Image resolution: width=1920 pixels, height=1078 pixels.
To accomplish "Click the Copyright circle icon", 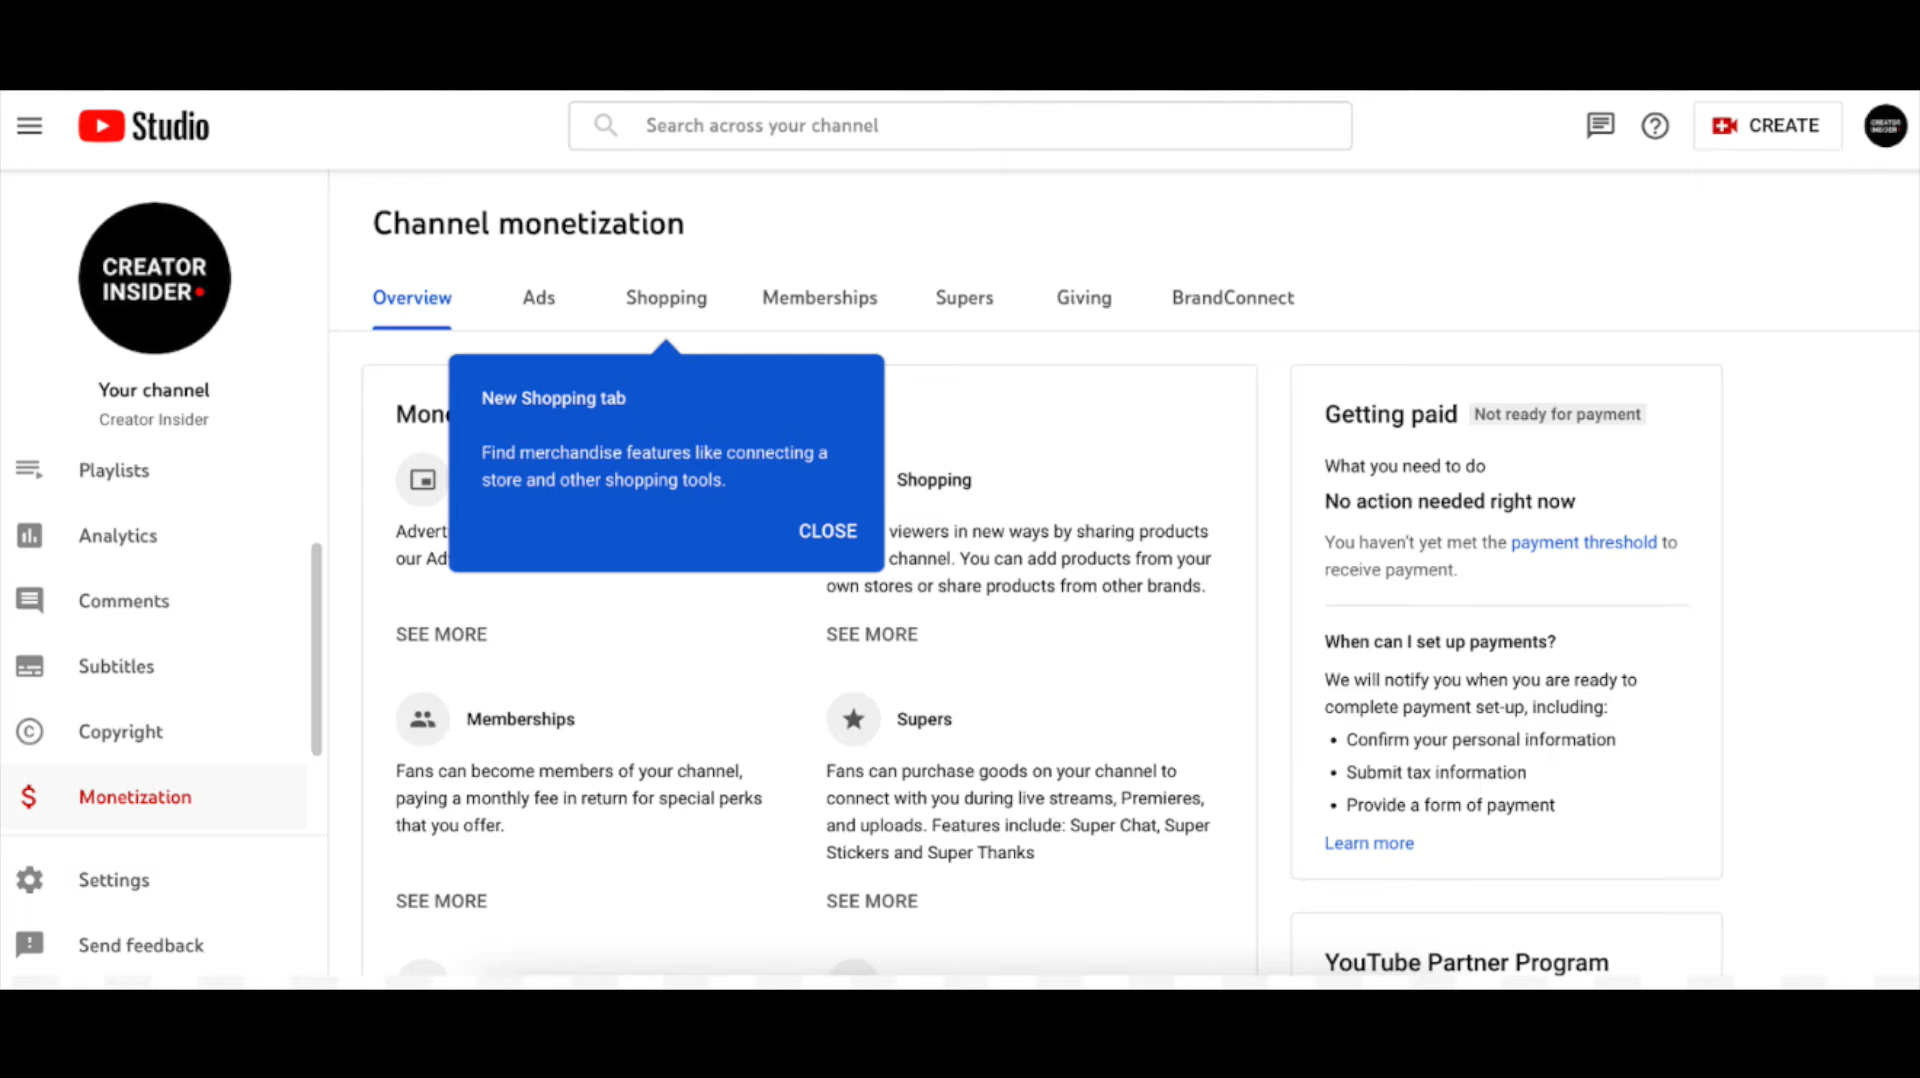I will click(x=29, y=732).
